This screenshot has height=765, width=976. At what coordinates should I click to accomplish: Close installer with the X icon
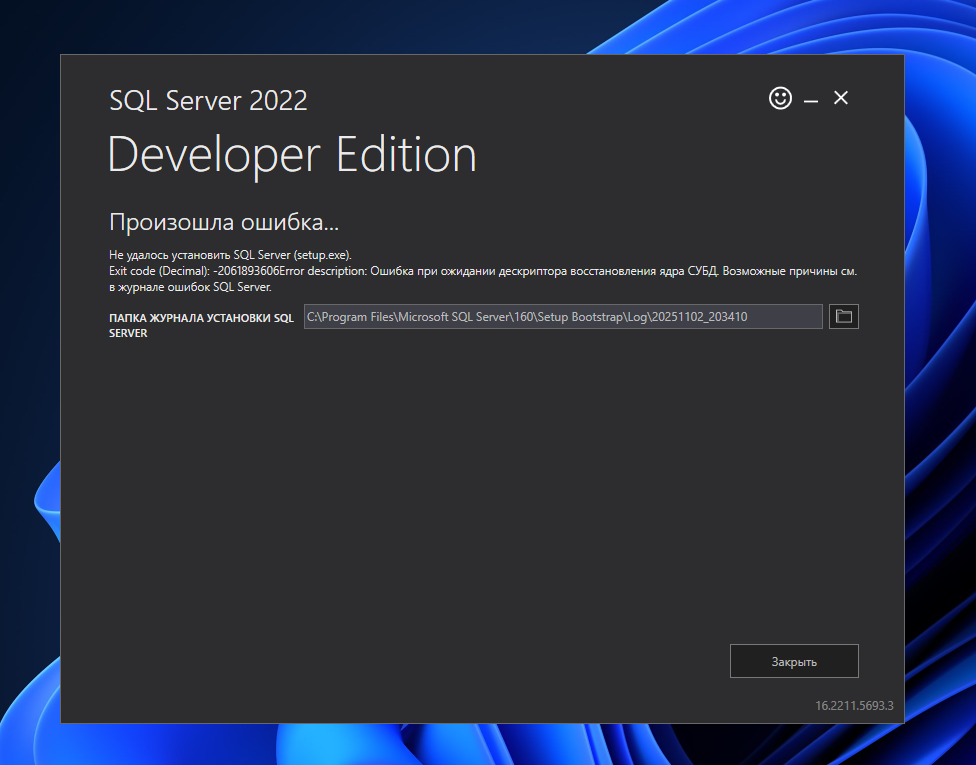point(841,98)
